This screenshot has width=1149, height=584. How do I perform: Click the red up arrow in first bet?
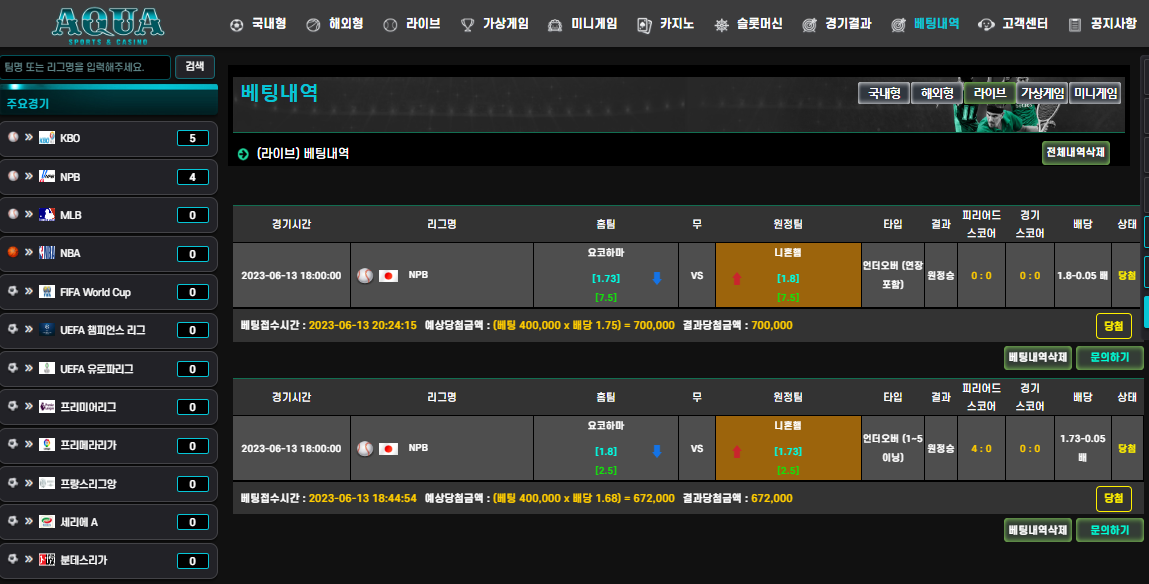(737, 279)
